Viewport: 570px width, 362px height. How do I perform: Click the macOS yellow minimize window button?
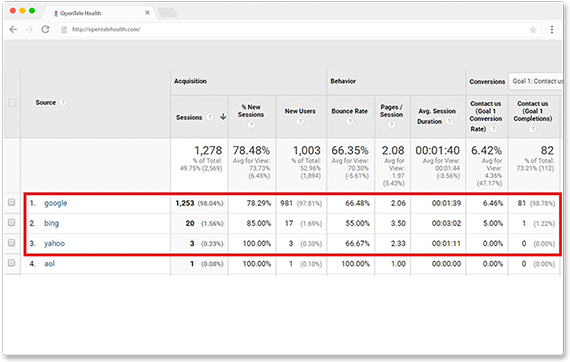pyautogui.click(x=22, y=11)
